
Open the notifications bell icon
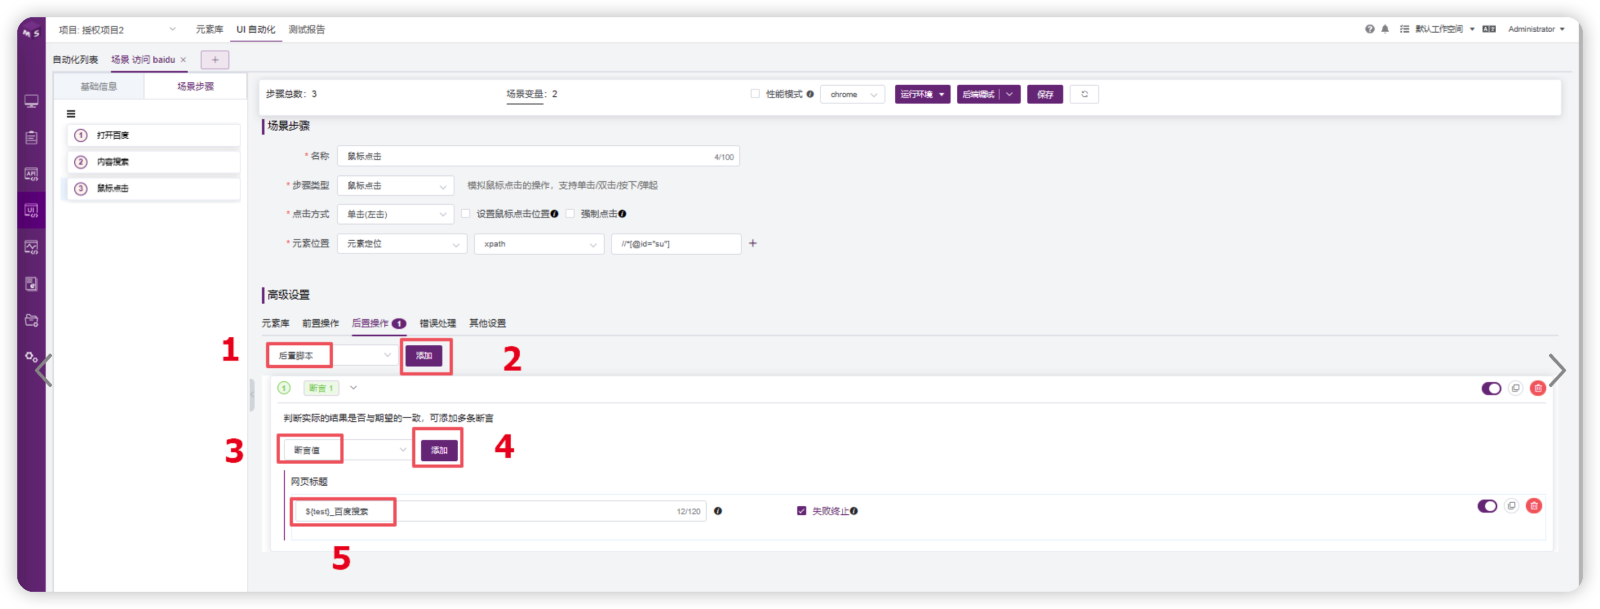pyautogui.click(x=1385, y=29)
